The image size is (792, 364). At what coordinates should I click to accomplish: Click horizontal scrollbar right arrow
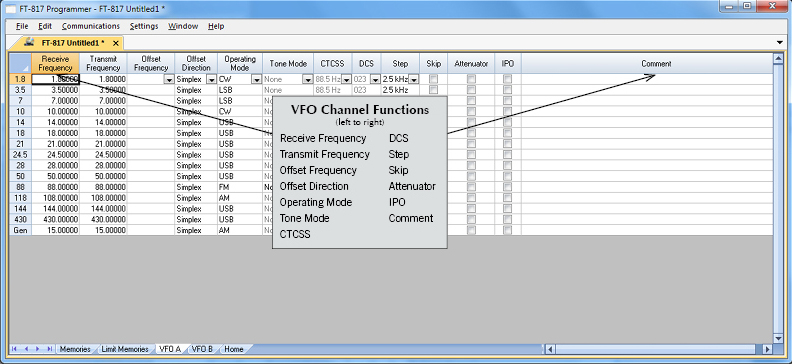[768, 349]
